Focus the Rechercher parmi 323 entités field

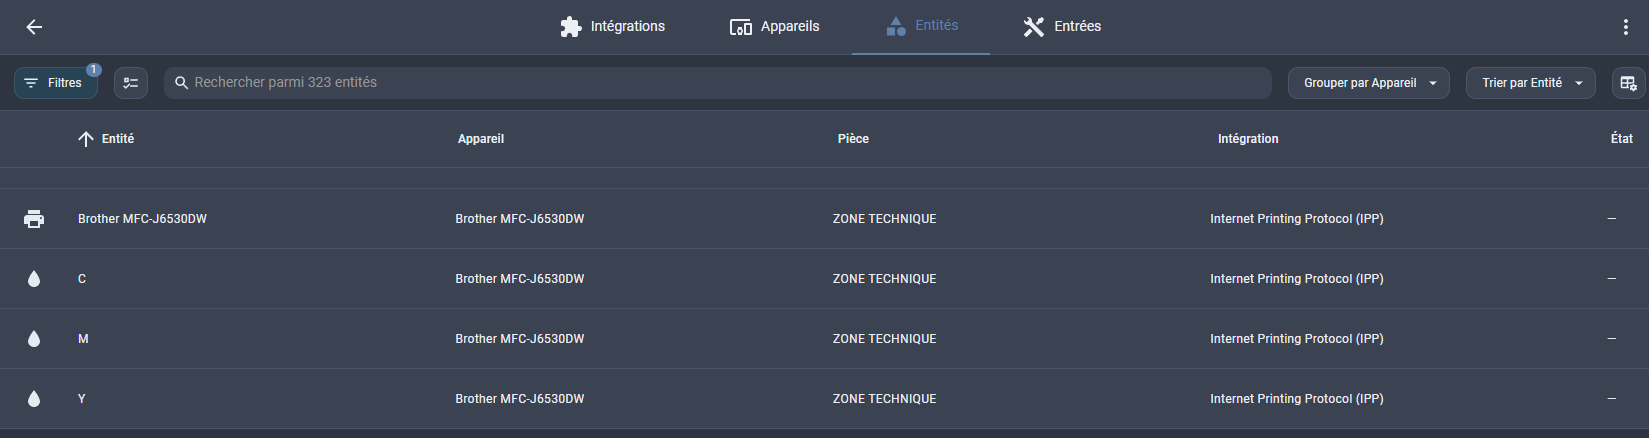718,83
